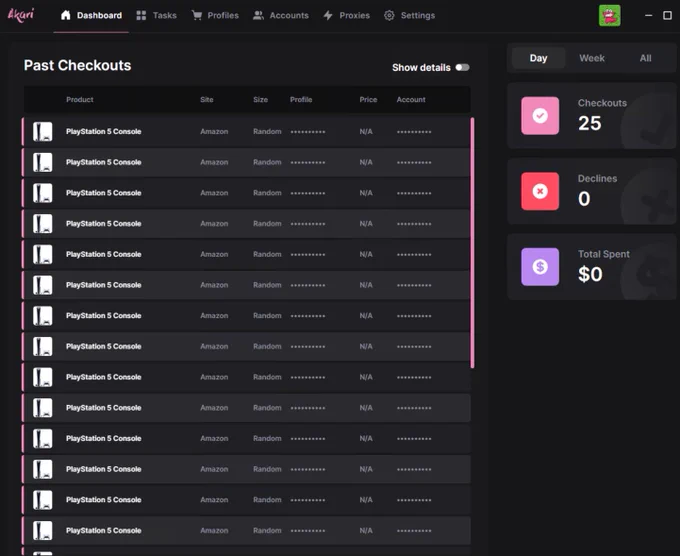This screenshot has width=680, height=556.
Task: Open the Settings tab
Action: pos(409,16)
